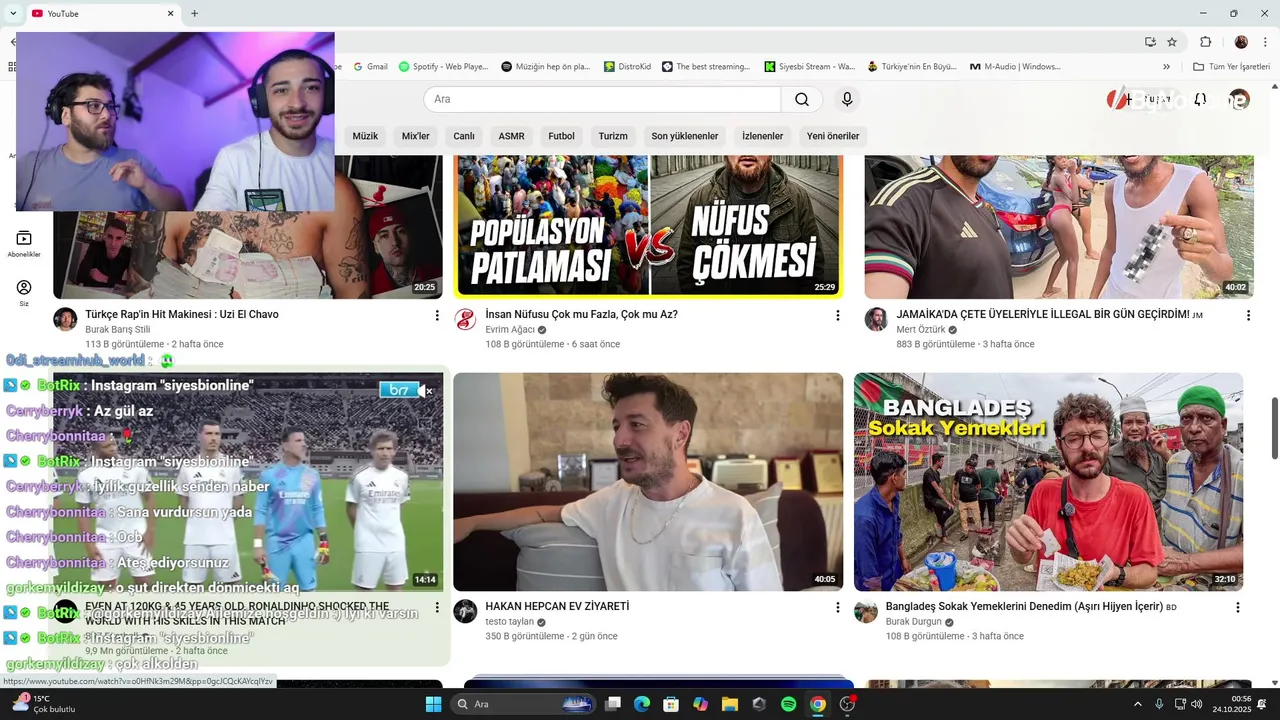Open more options for JAMAİKA'DA video
The image size is (1280, 720).
point(1248,315)
